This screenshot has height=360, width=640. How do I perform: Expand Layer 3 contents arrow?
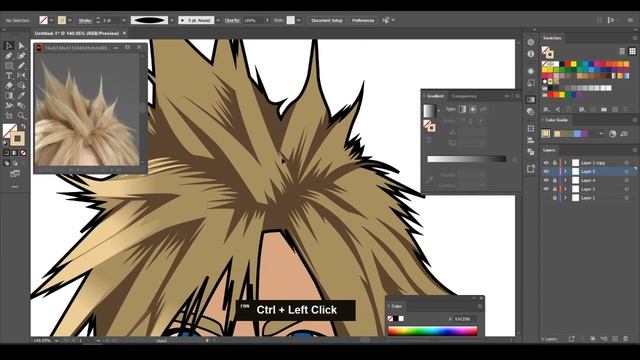(x=566, y=189)
